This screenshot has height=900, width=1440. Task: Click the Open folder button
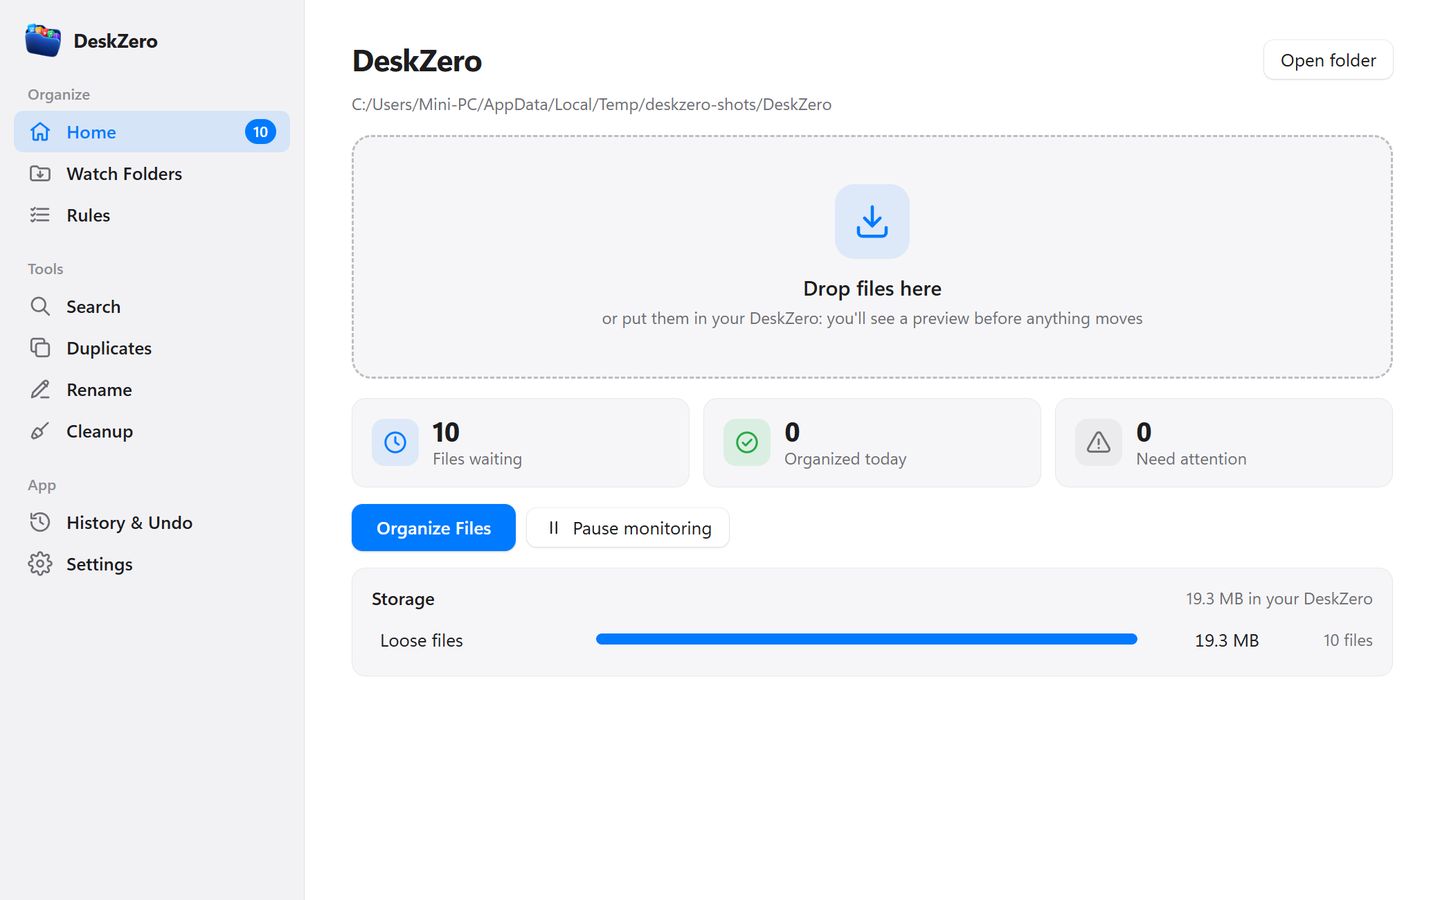click(1328, 60)
